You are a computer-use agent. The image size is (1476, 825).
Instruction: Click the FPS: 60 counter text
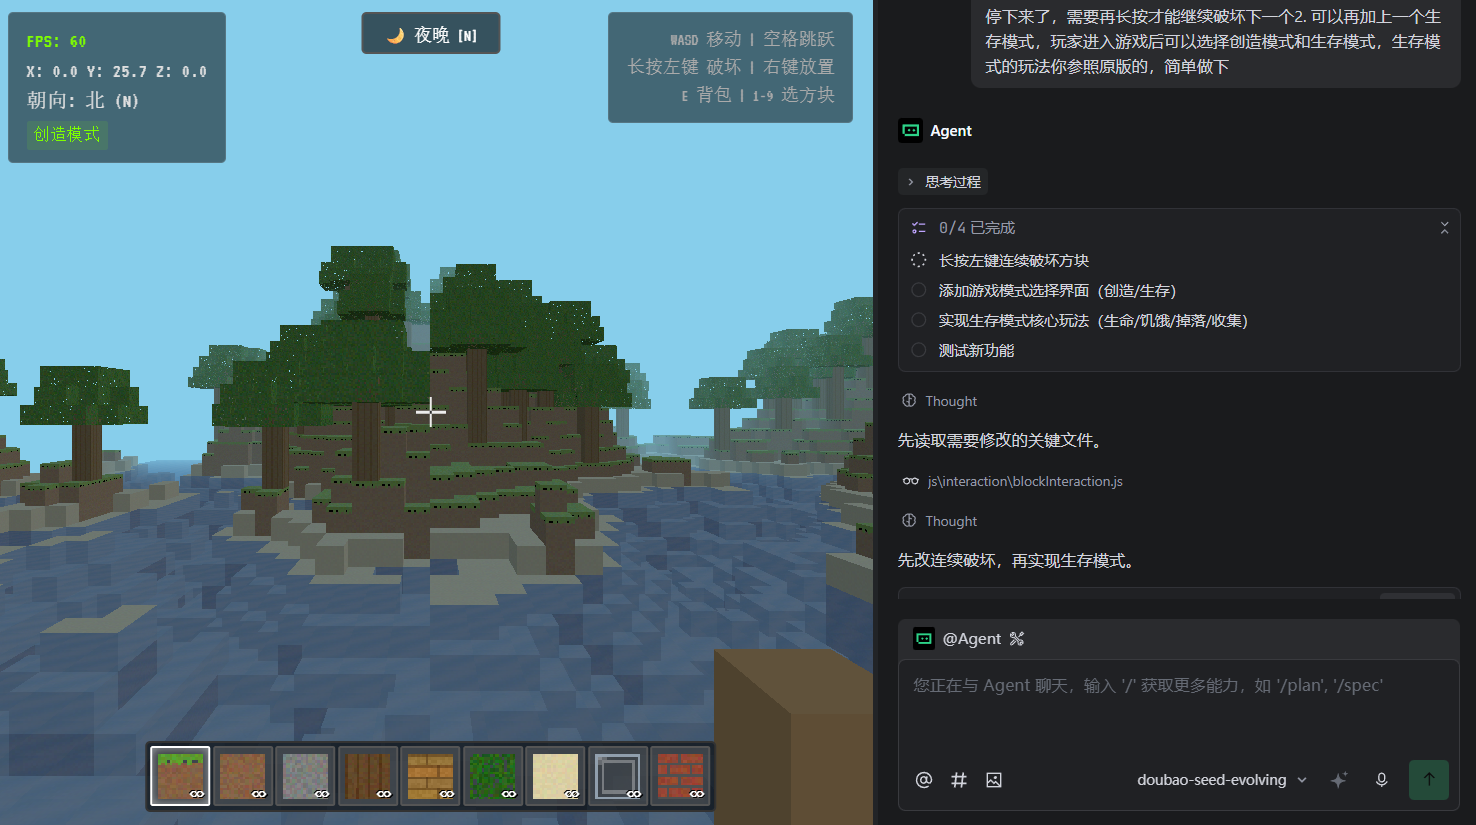(x=56, y=42)
